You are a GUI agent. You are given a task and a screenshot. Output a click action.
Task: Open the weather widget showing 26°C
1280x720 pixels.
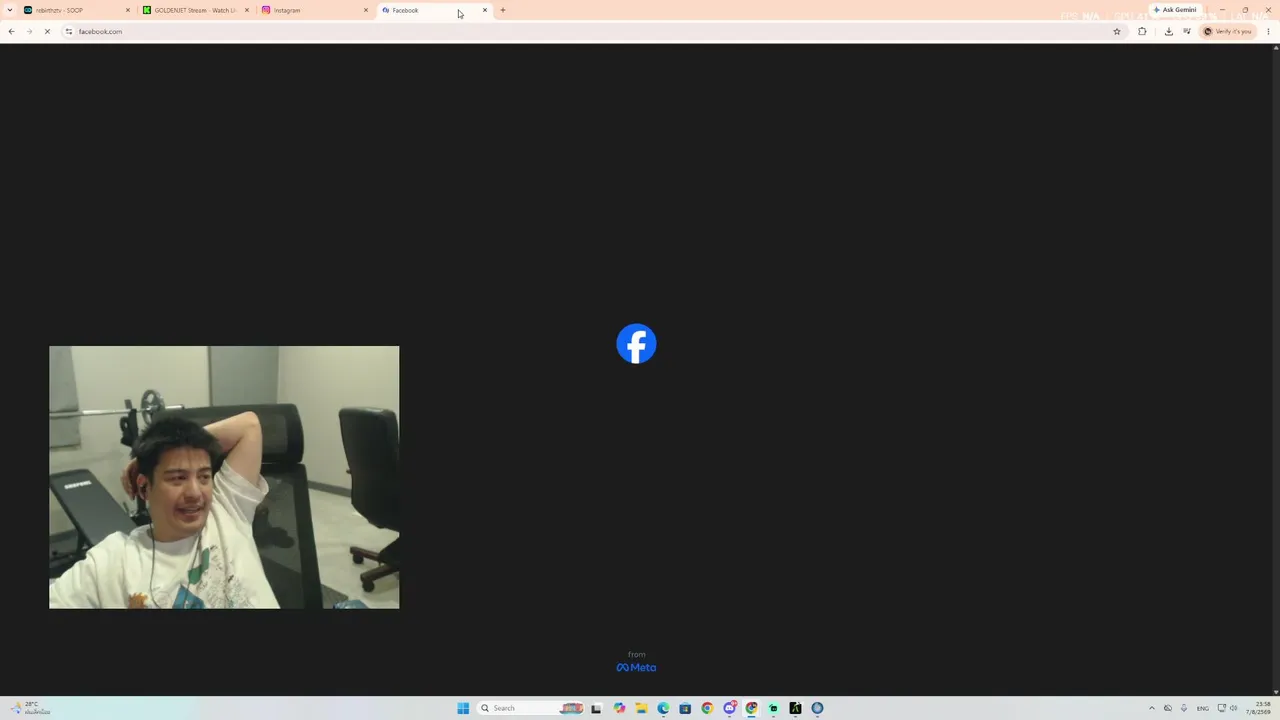pyautogui.click(x=32, y=708)
